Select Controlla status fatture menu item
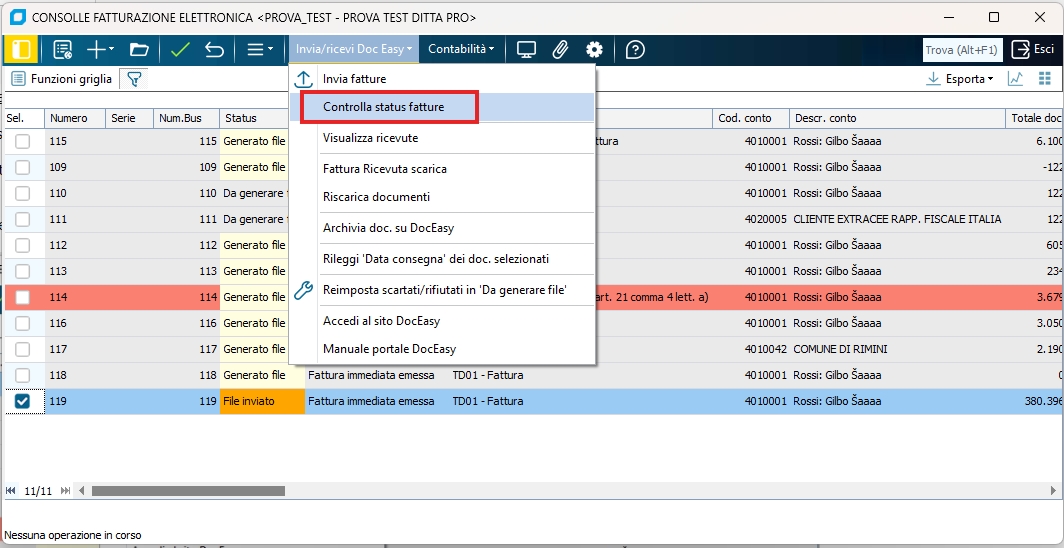 (x=384, y=107)
